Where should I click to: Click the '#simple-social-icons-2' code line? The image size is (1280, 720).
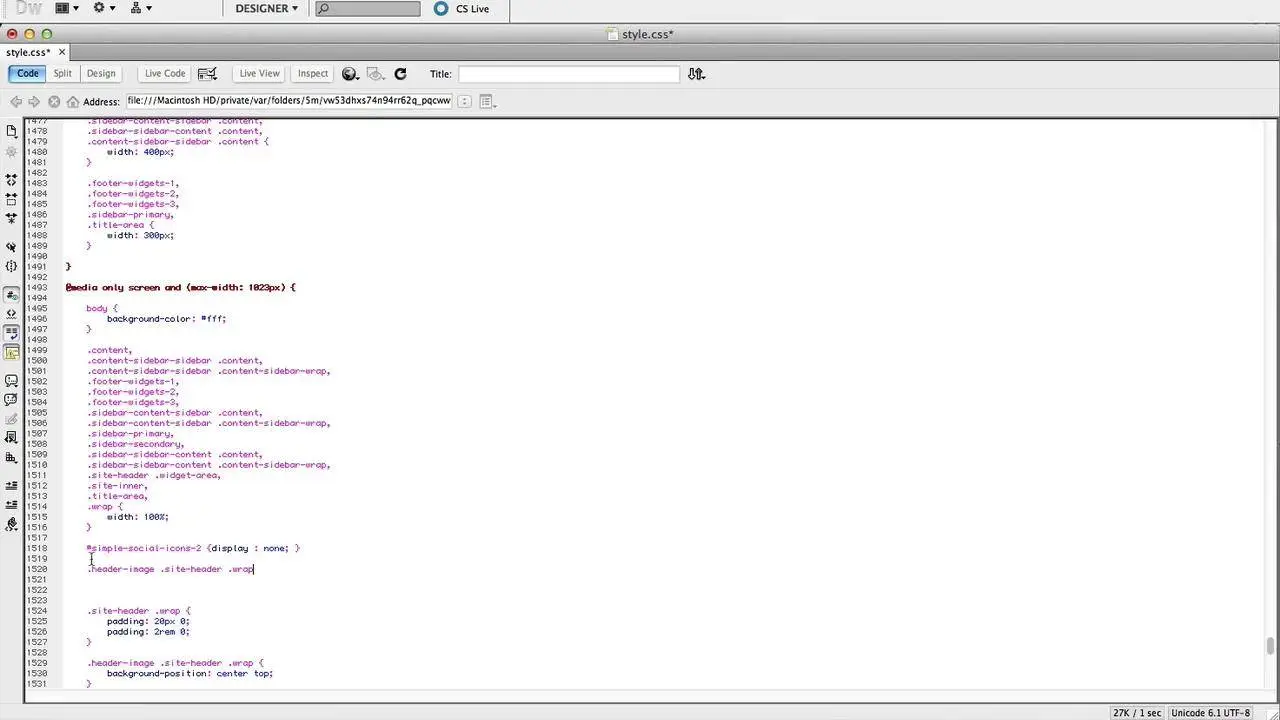(x=193, y=548)
